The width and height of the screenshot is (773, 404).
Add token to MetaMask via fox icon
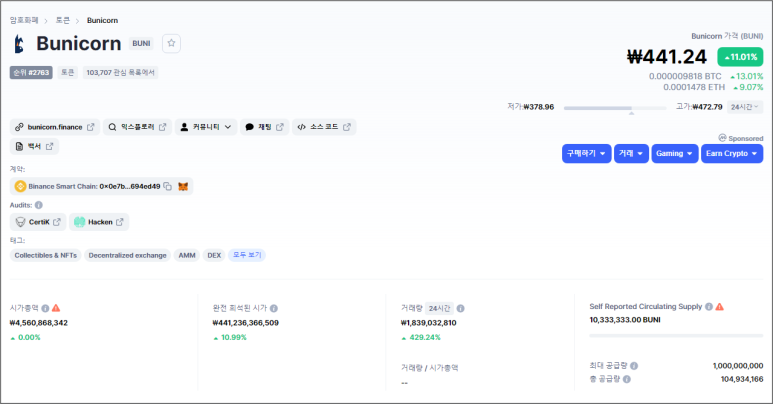click(183, 186)
